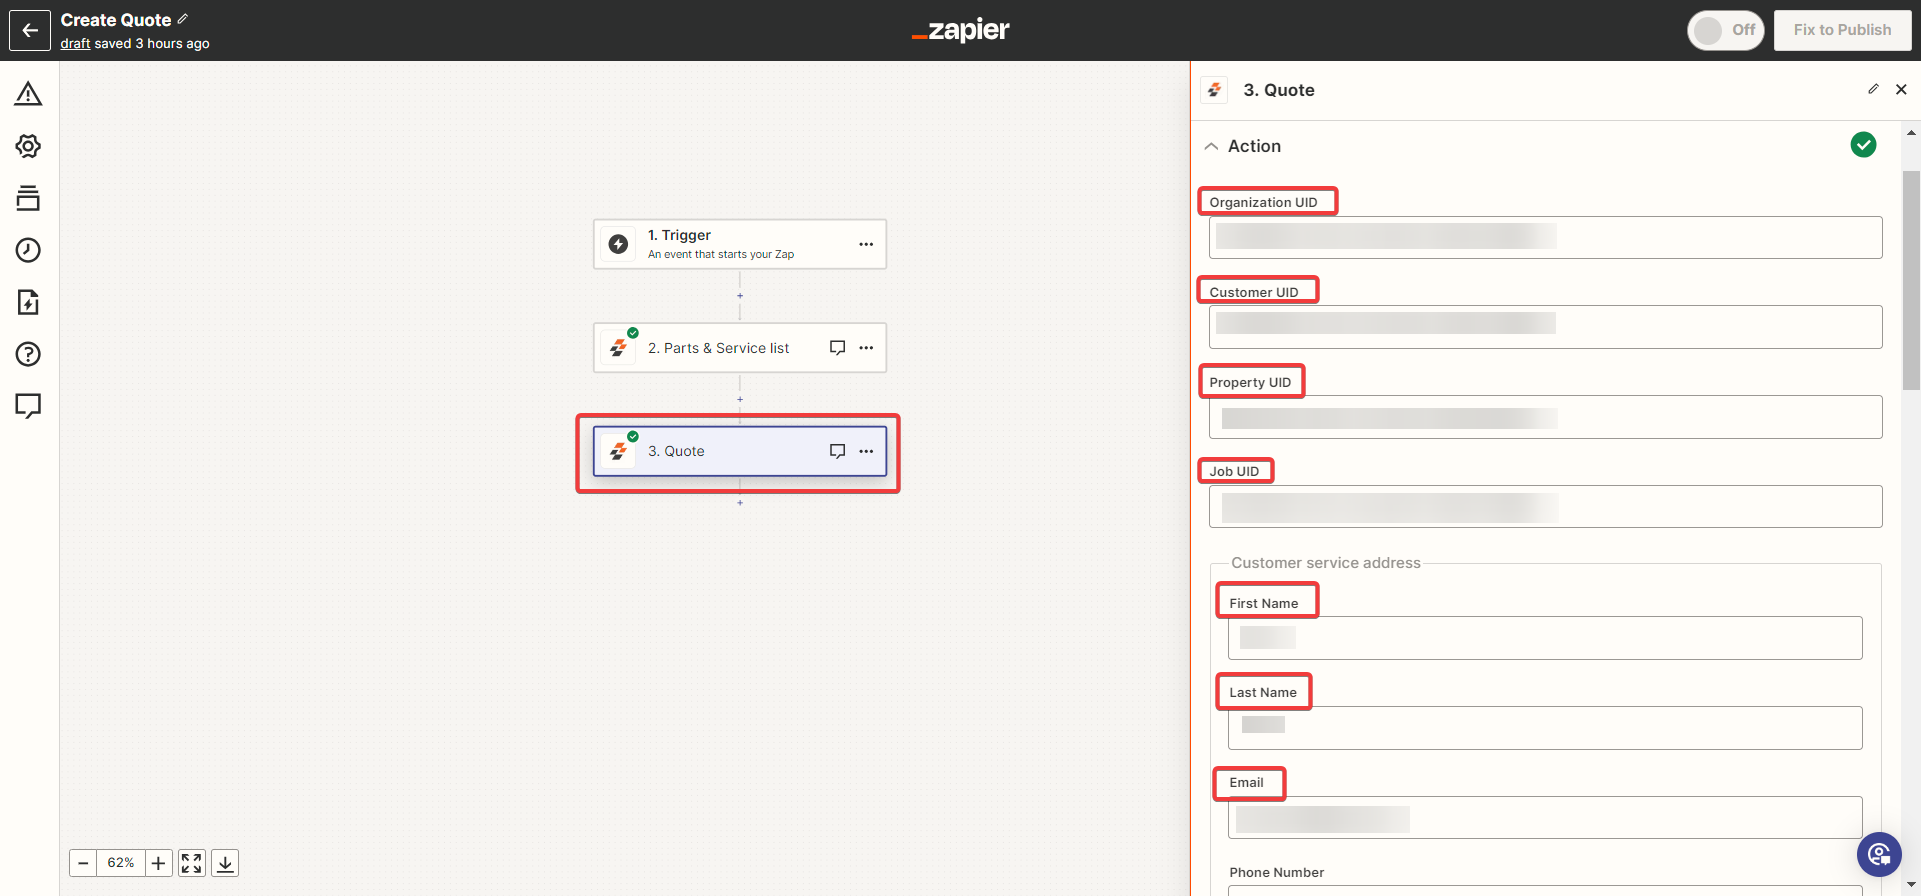Fit the Zap to view
1921x896 pixels.
click(192, 863)
